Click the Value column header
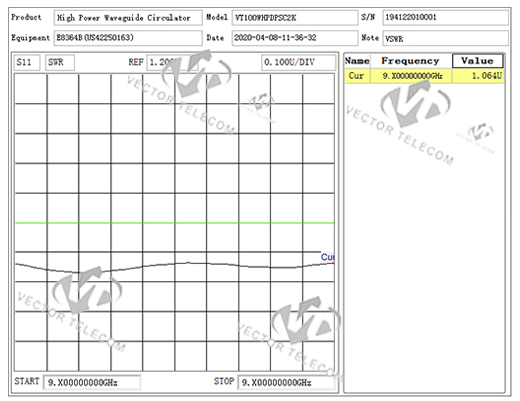The width and height of the screenshot is (520, 401). (x=477, y=61)
